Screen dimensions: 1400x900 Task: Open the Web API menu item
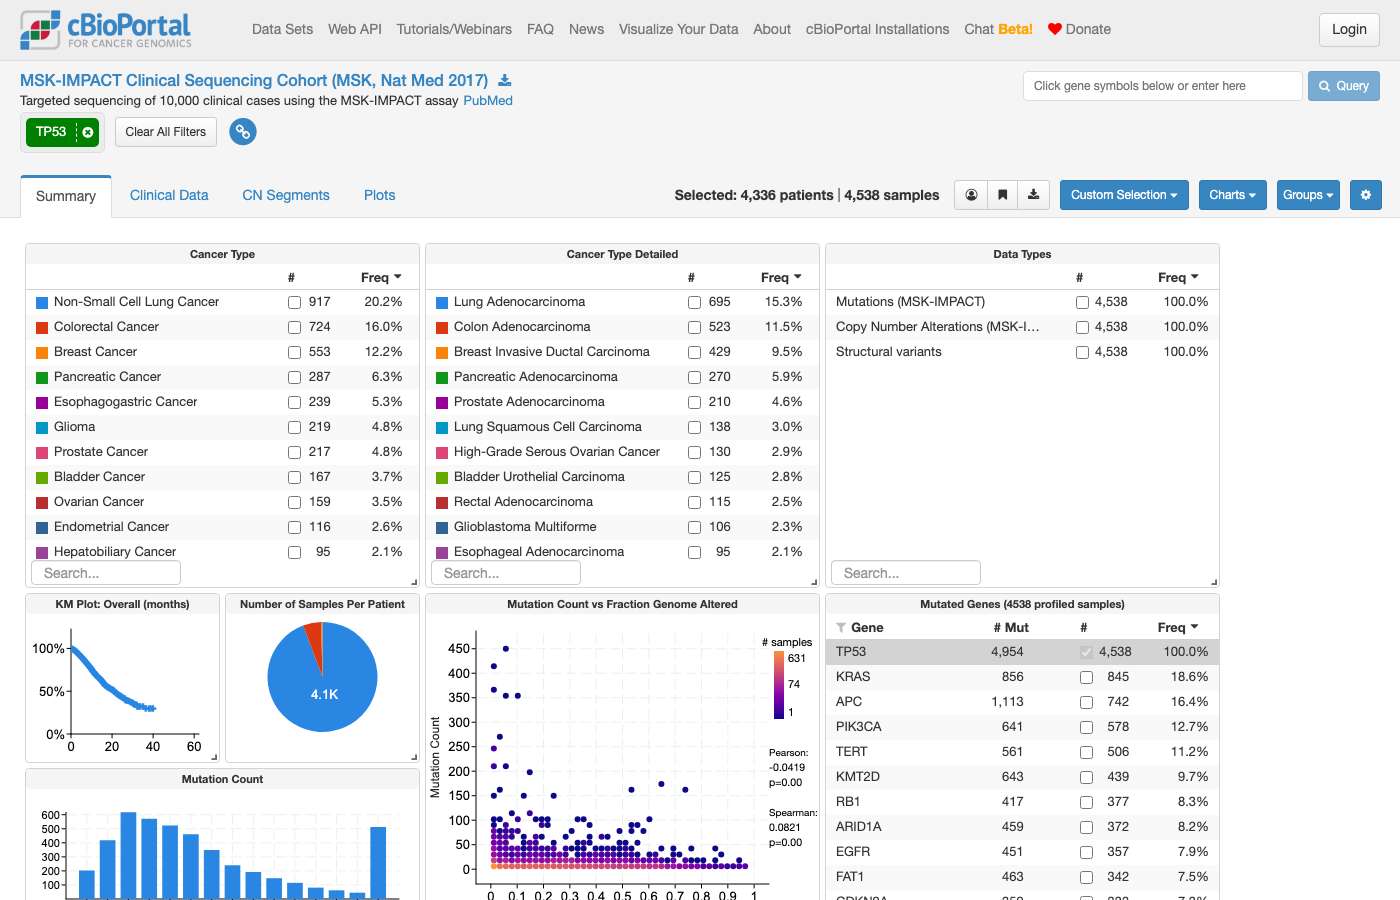pyautogui.click(x=355, y=29)
